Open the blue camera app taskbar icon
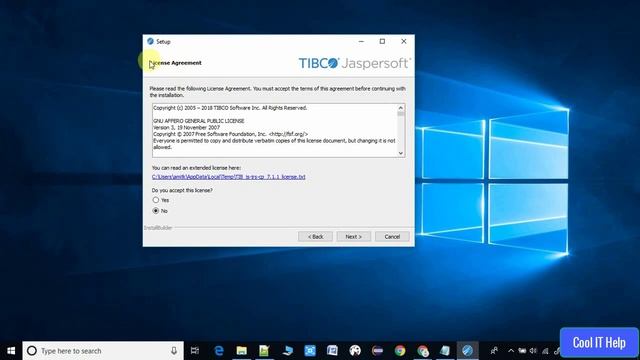640x360 pixels. (310, 351)
